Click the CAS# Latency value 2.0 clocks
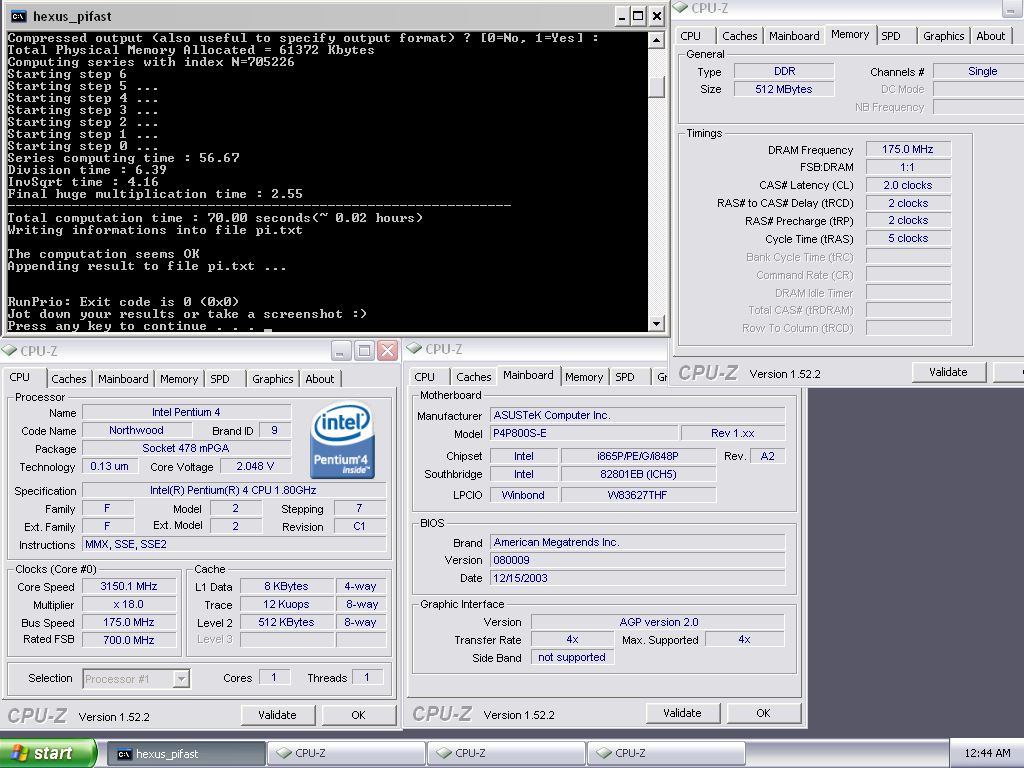This screenshot has width=1024, height=768. (x=908, y=185)
